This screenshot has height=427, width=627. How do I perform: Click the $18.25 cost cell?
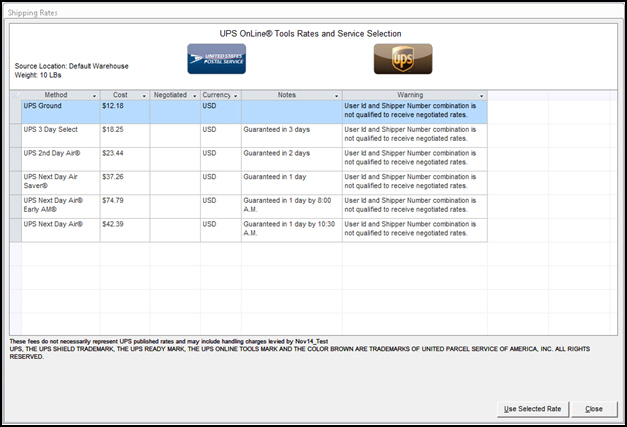[125, 135]
